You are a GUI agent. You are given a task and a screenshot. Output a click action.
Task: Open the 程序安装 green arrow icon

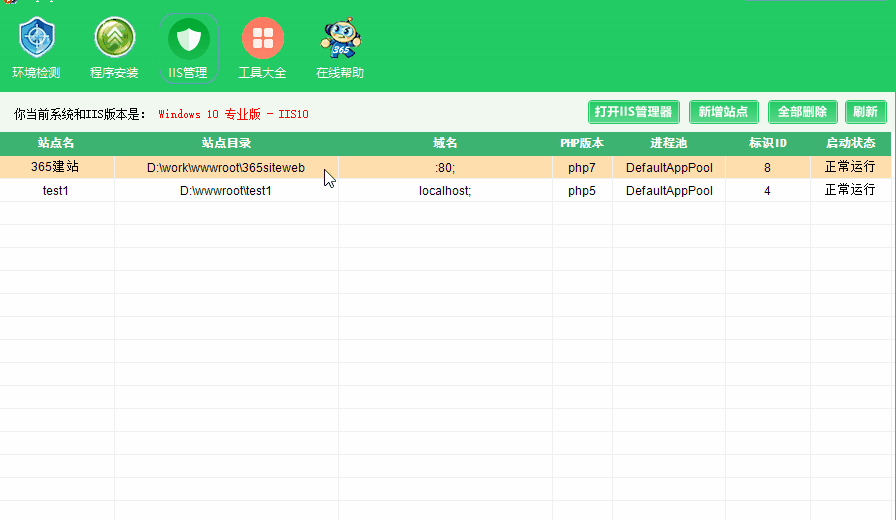[114, 38]
